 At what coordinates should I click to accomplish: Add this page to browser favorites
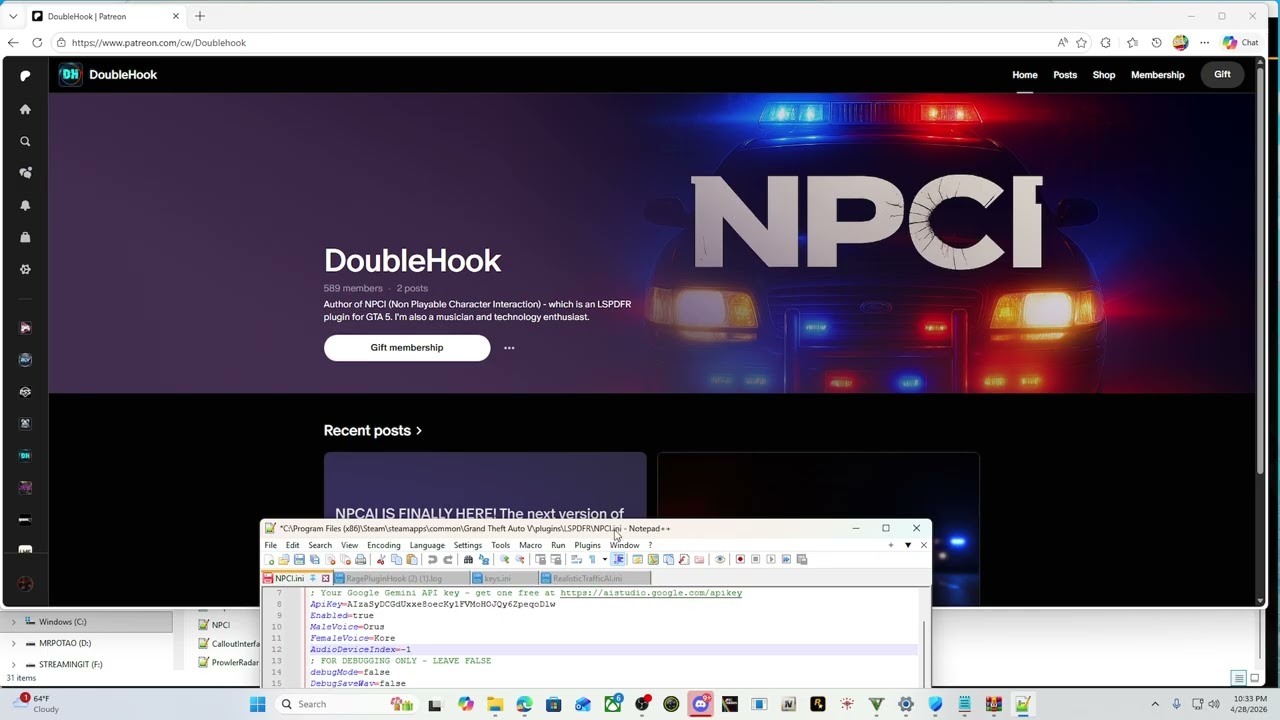(x=1081, y=43)
